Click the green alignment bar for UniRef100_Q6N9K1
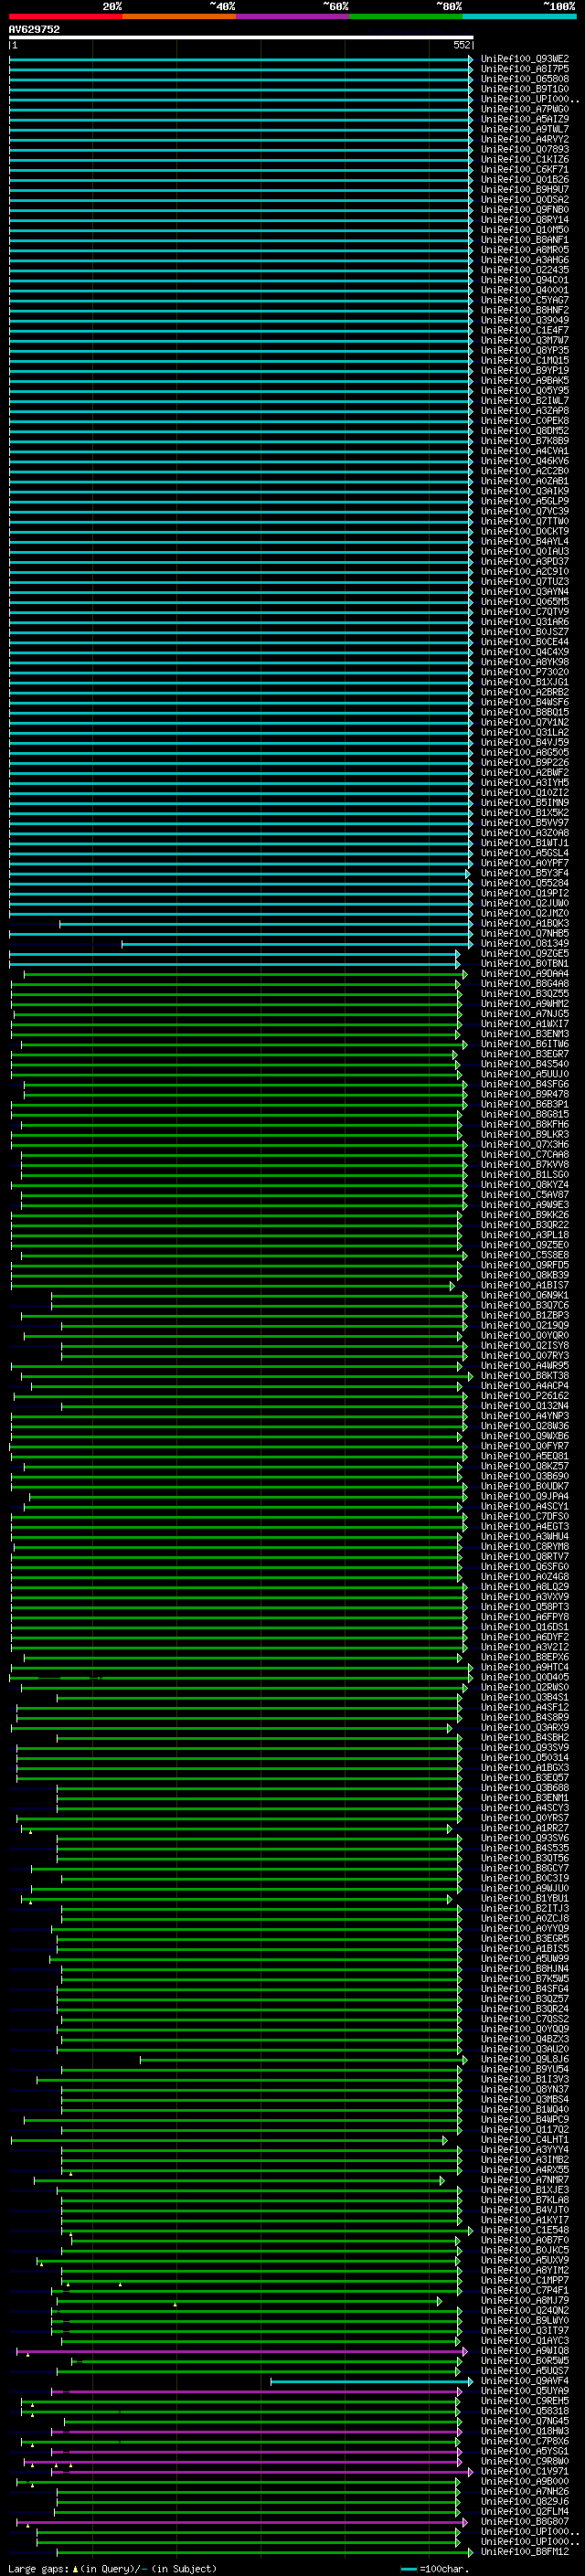 [259, 1296]
